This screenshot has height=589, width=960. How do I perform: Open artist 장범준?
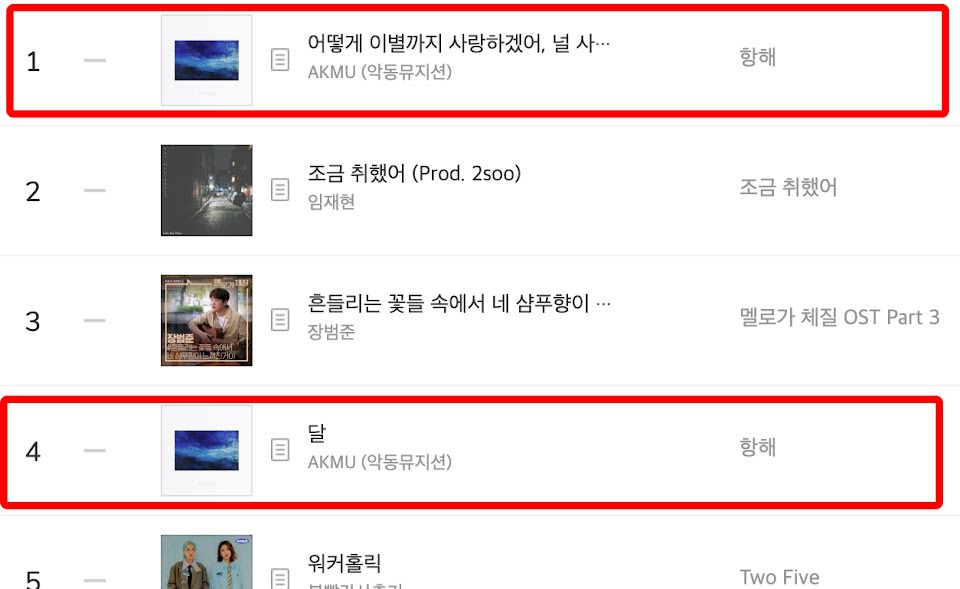[x=331, y=332]
